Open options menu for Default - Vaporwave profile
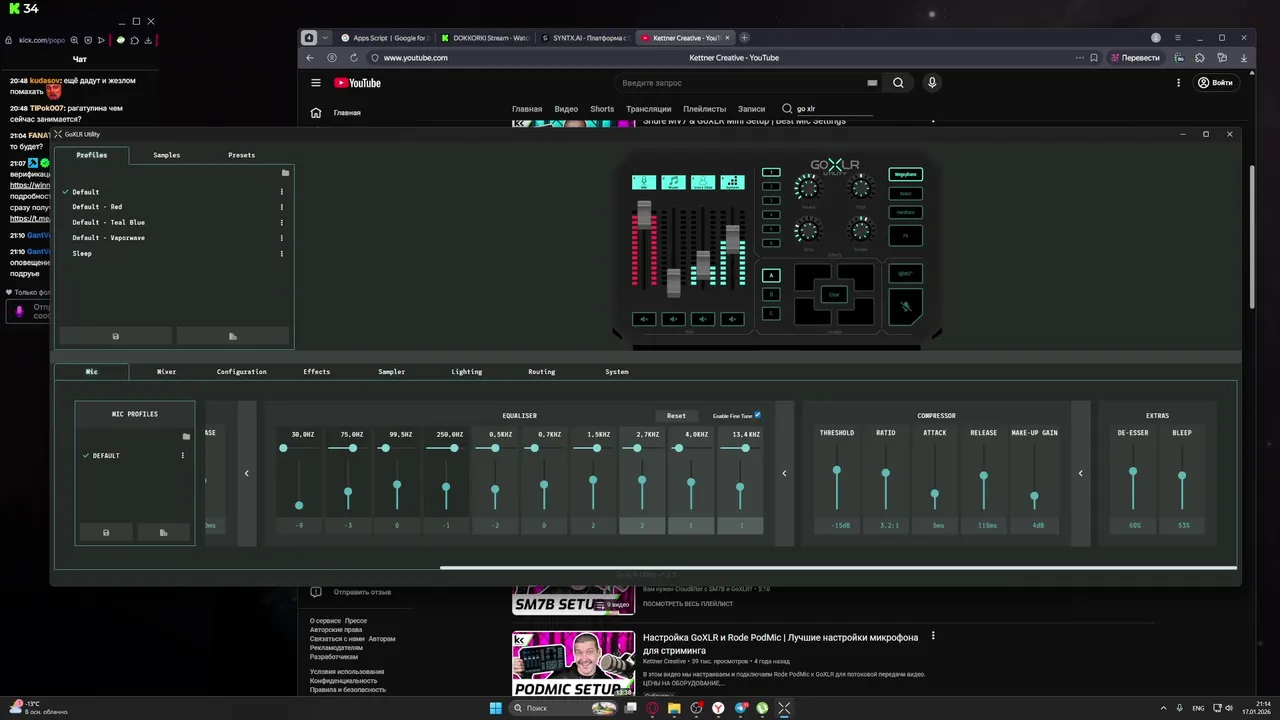Viewport: 1280px width, 720px height. coord(281,238)
